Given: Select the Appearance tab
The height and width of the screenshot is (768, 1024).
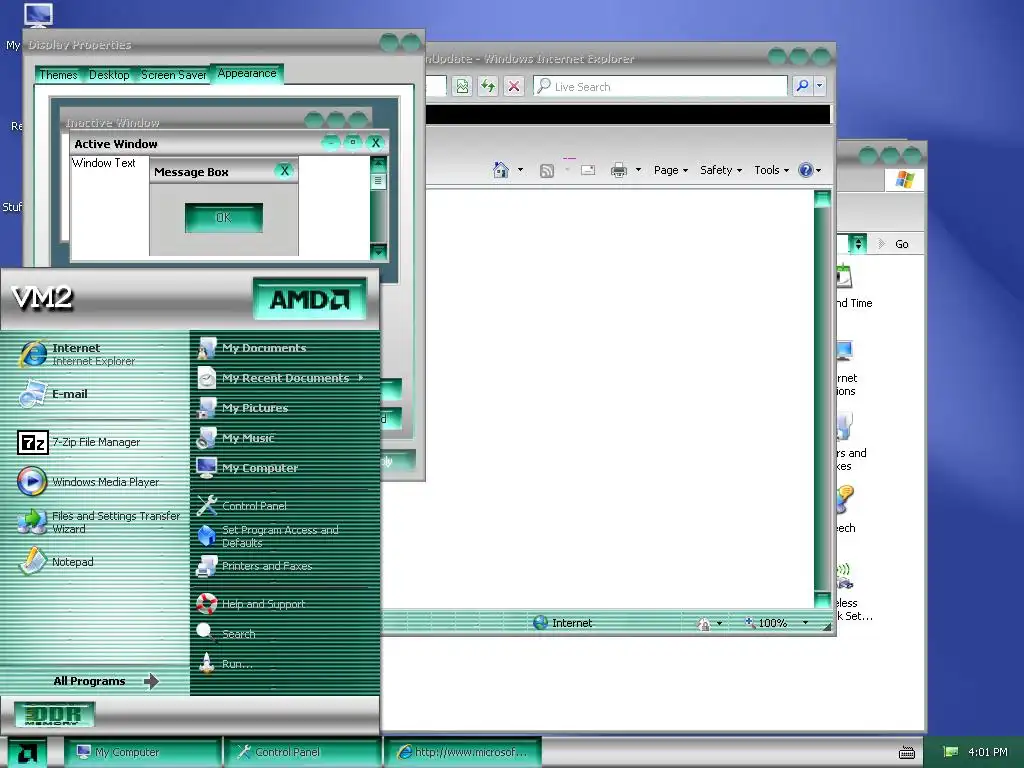Looking at the screenshot, I should click(247, 73).
